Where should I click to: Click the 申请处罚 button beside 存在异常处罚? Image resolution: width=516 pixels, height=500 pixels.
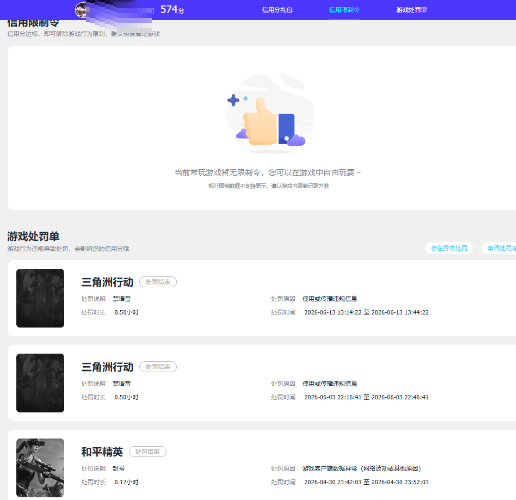pyautogui.click(x=500, y=248)
